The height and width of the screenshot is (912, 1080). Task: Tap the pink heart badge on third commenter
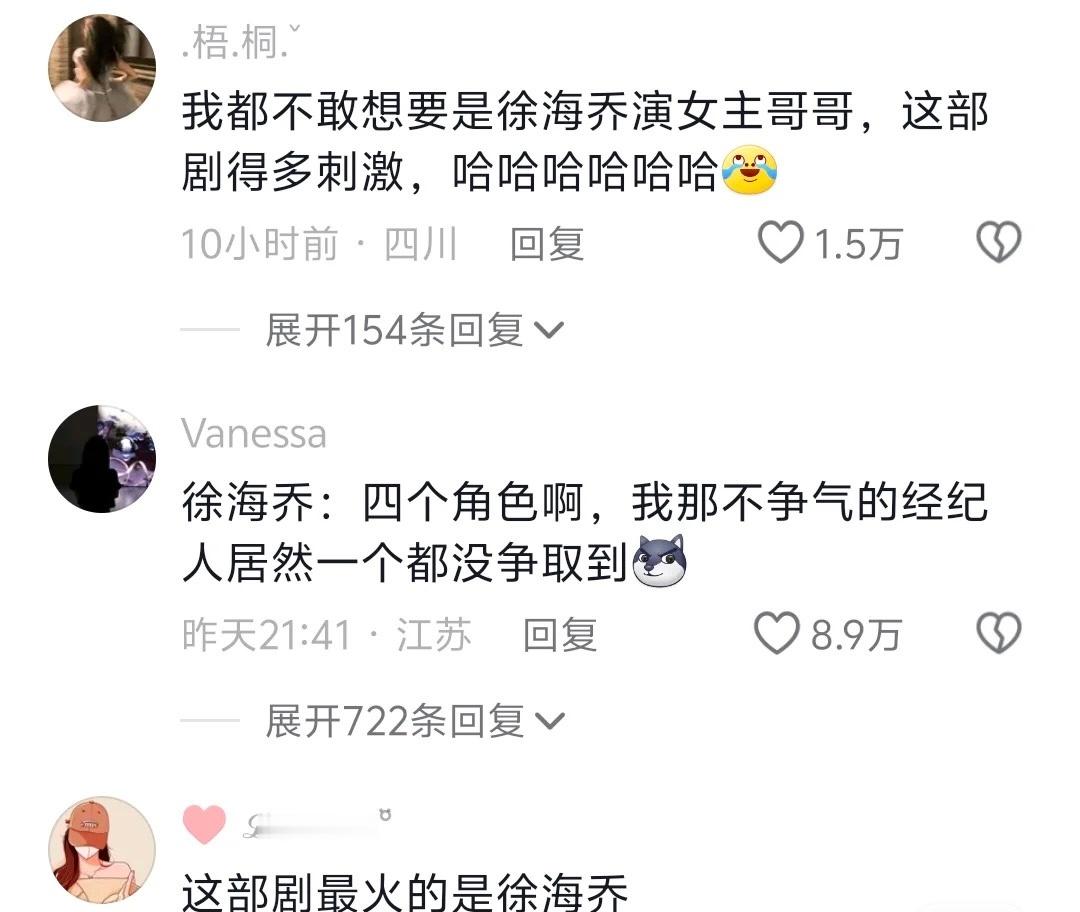(x=204, y=824)
